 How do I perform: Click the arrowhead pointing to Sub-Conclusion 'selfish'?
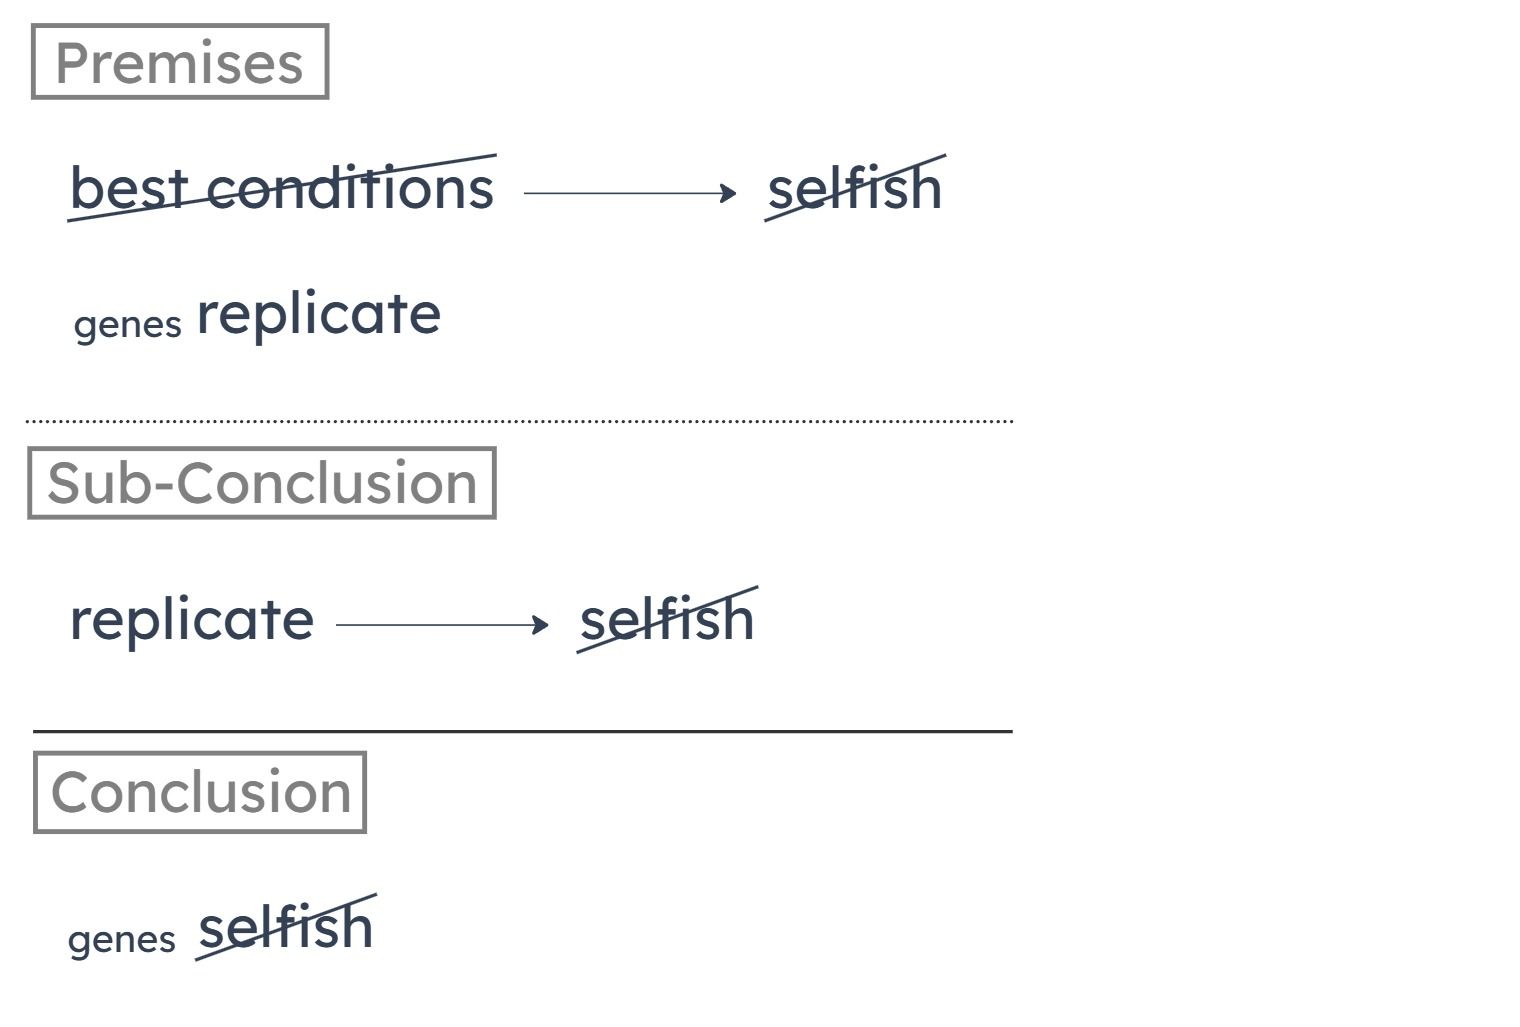pyautogui.click(x=541, y=625)
